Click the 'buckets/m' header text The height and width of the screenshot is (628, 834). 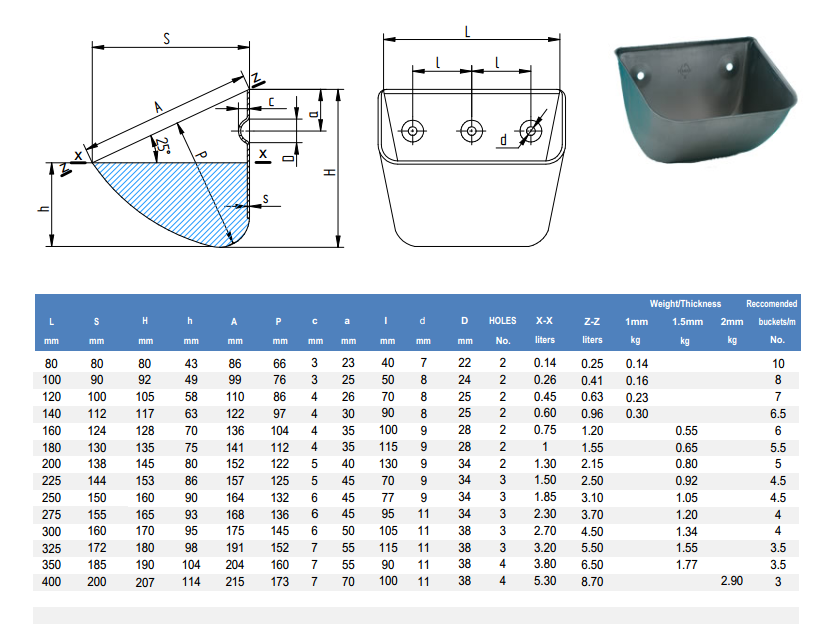[x=777, y=322]
